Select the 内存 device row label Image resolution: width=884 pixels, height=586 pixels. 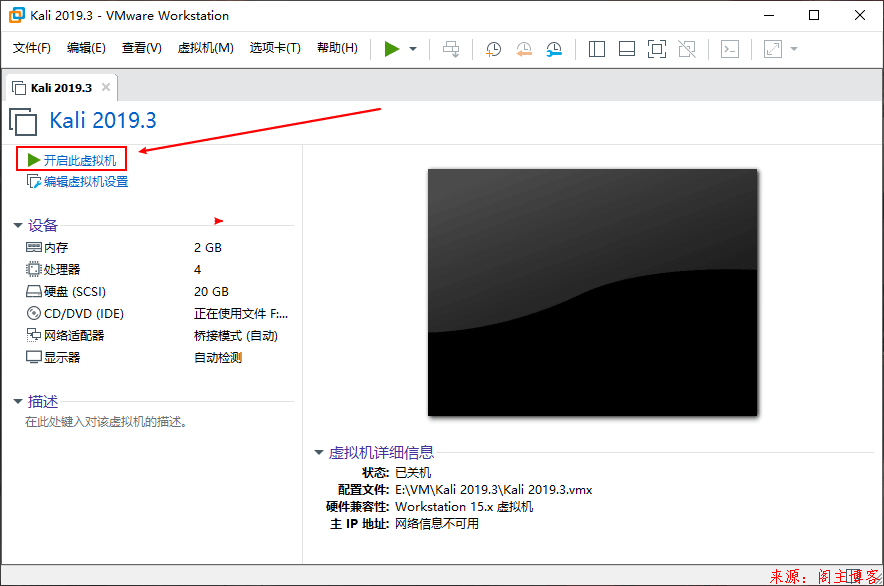pos(56,248)
